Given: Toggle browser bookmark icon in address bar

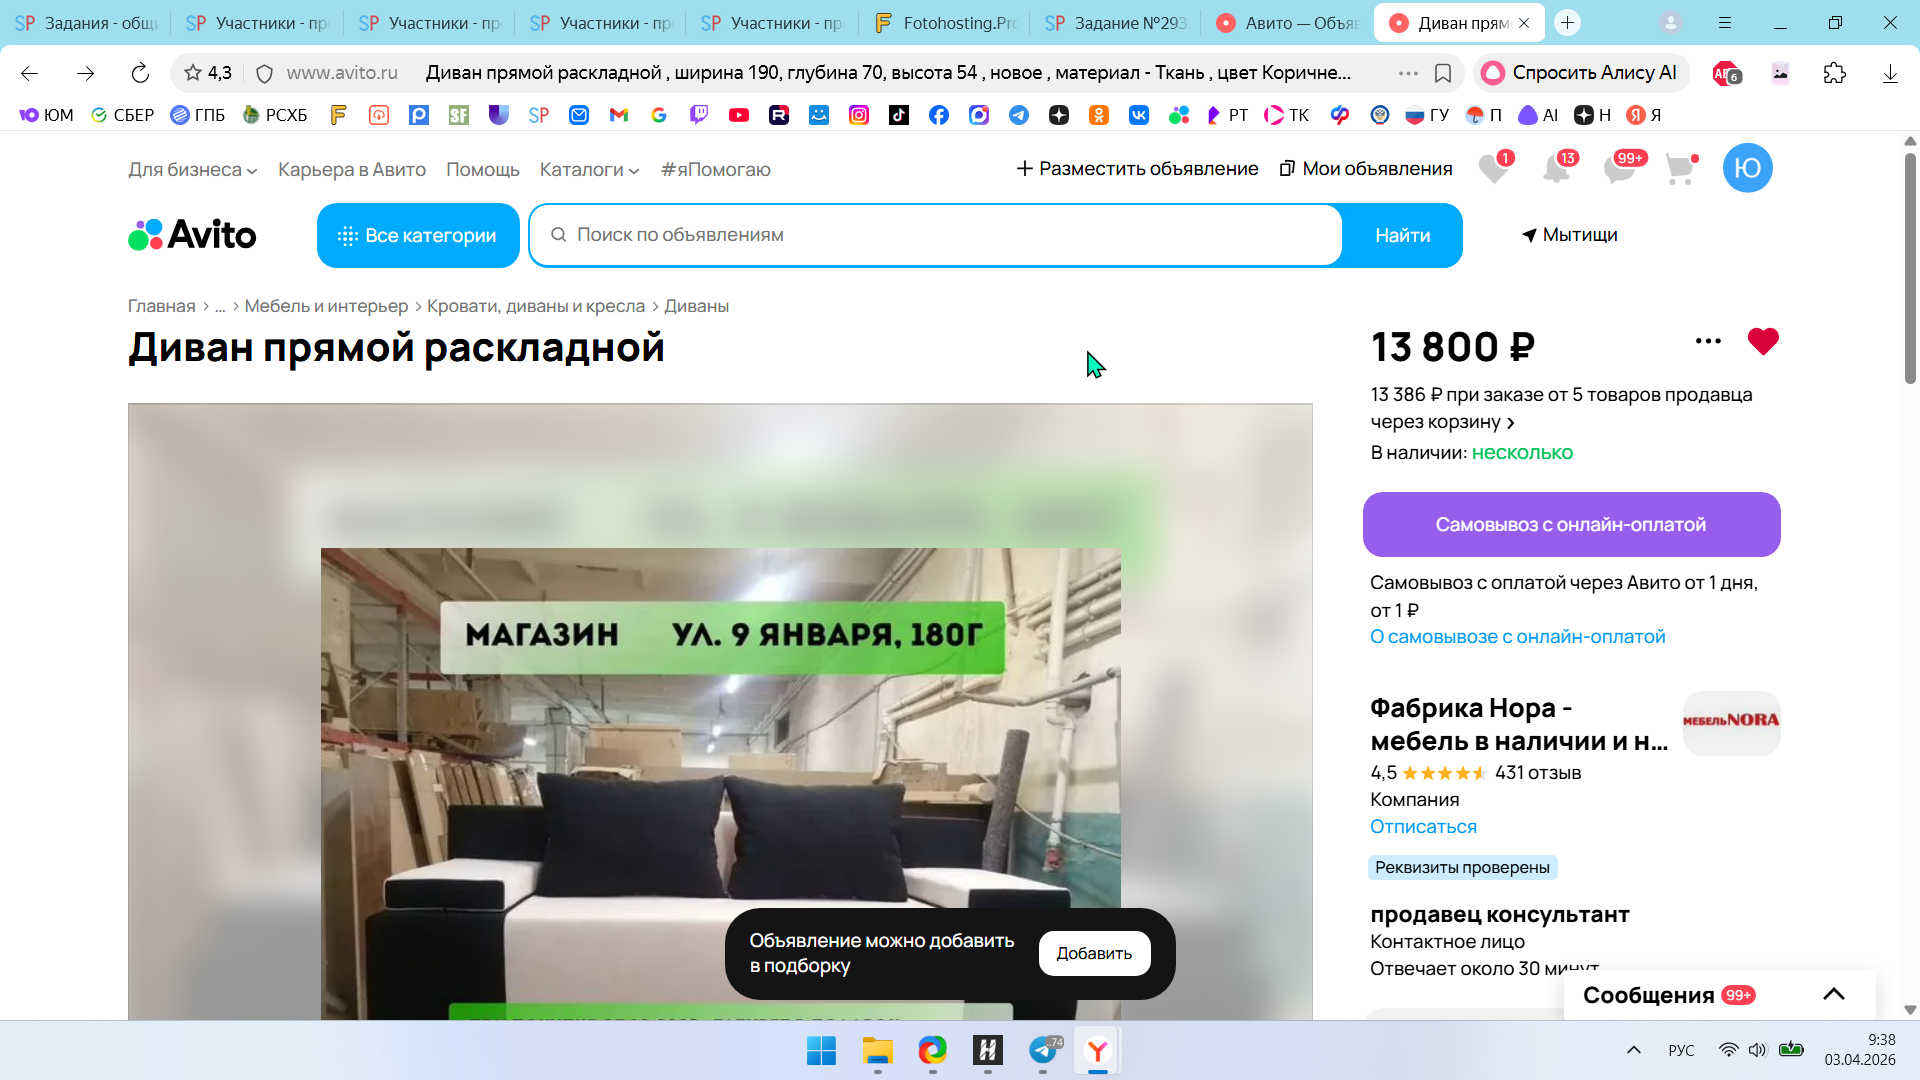Looking at the screenshot, I should (1443, 73).
